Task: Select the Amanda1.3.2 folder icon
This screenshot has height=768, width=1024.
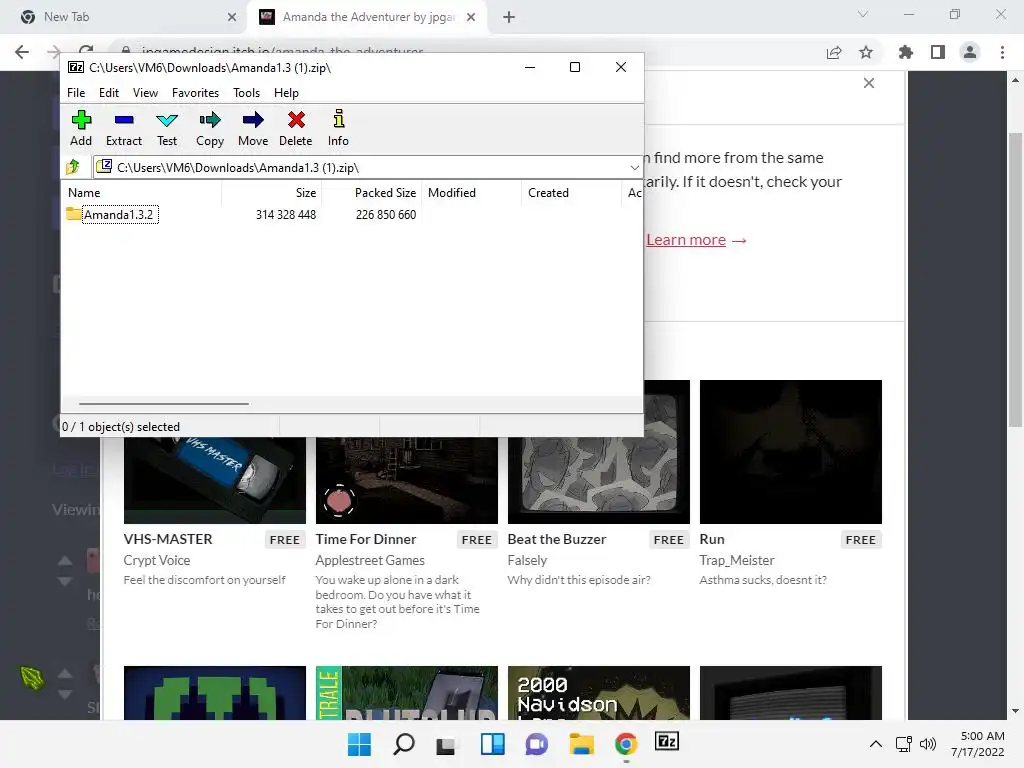Action: click(x=73, y=214)
